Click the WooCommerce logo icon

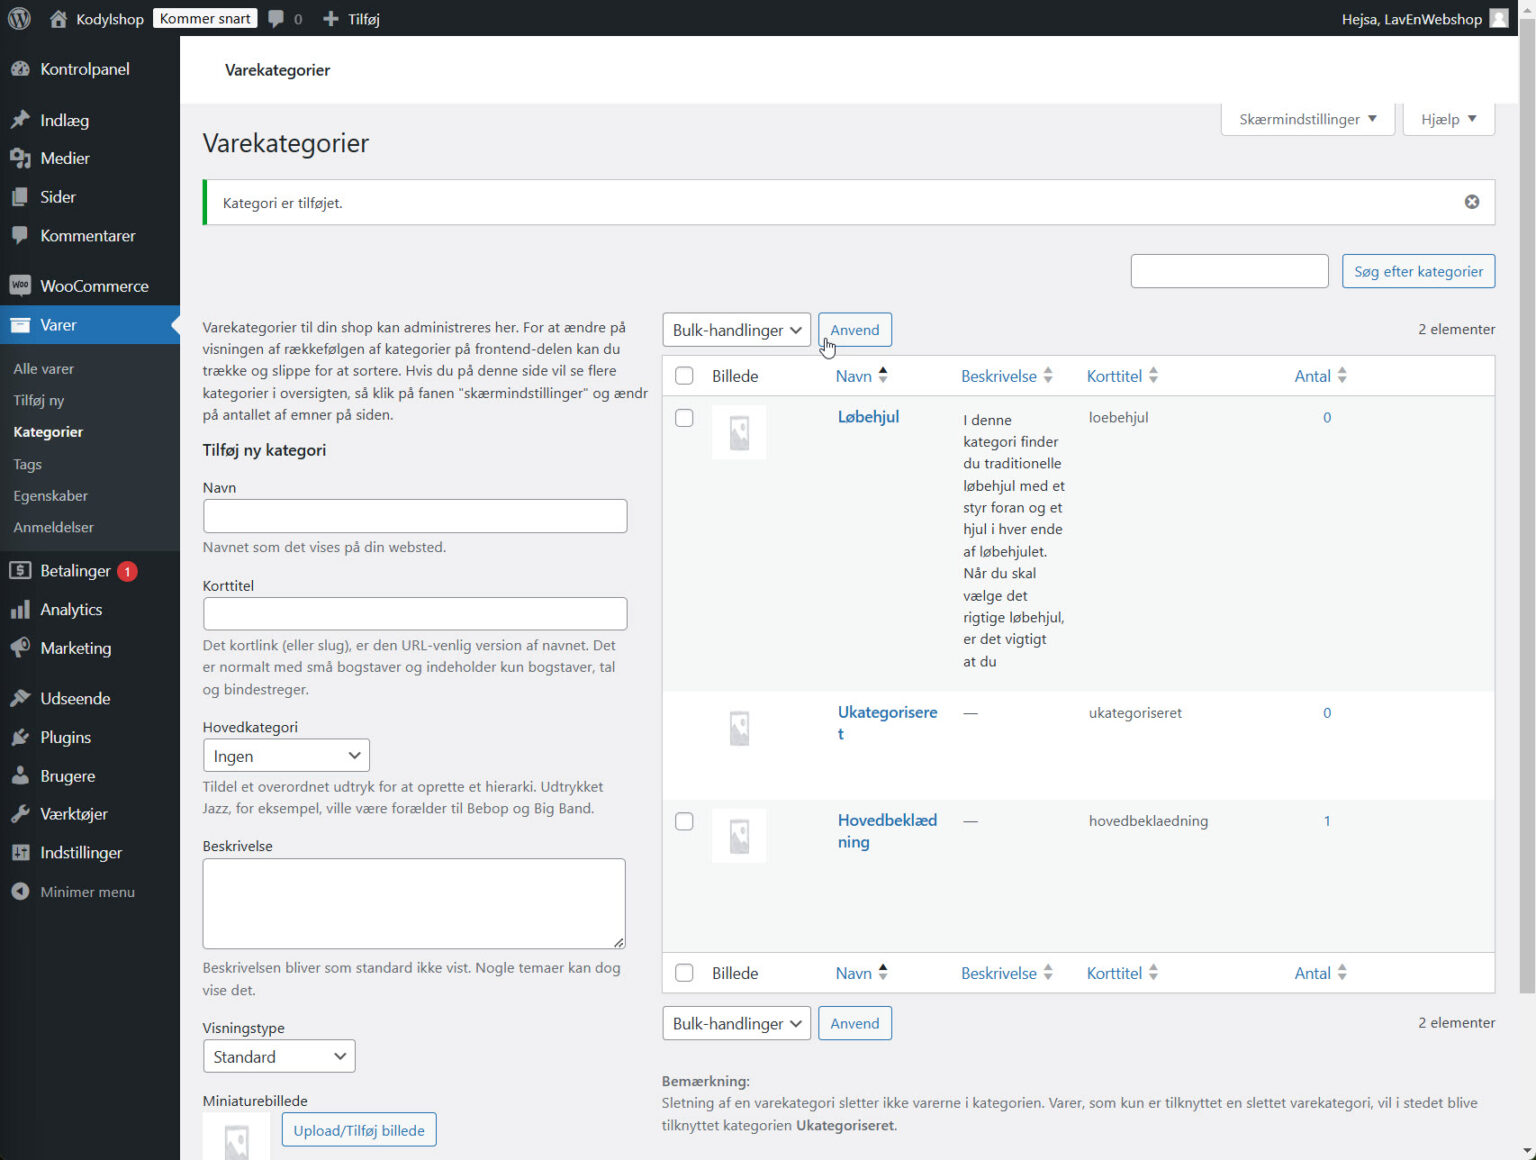pos(20,286)
